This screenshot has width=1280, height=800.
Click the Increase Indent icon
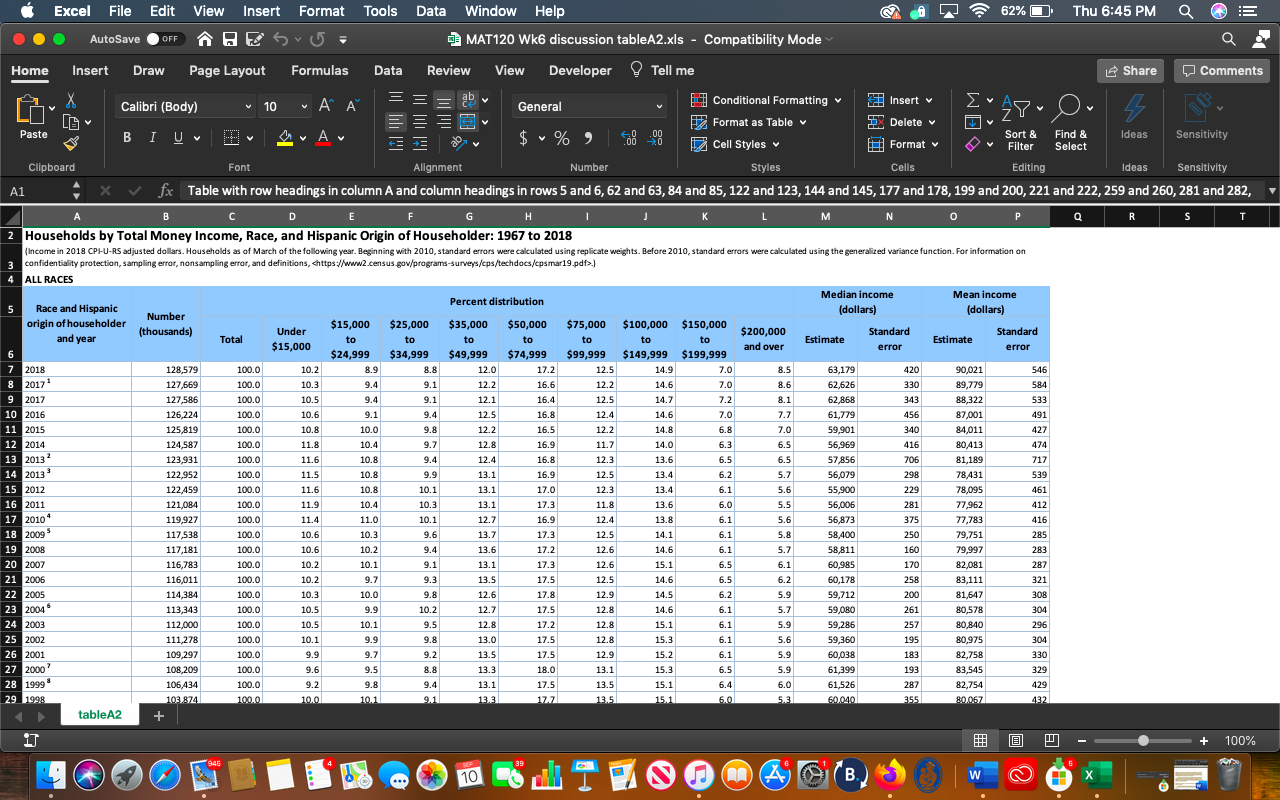point(421,144)
